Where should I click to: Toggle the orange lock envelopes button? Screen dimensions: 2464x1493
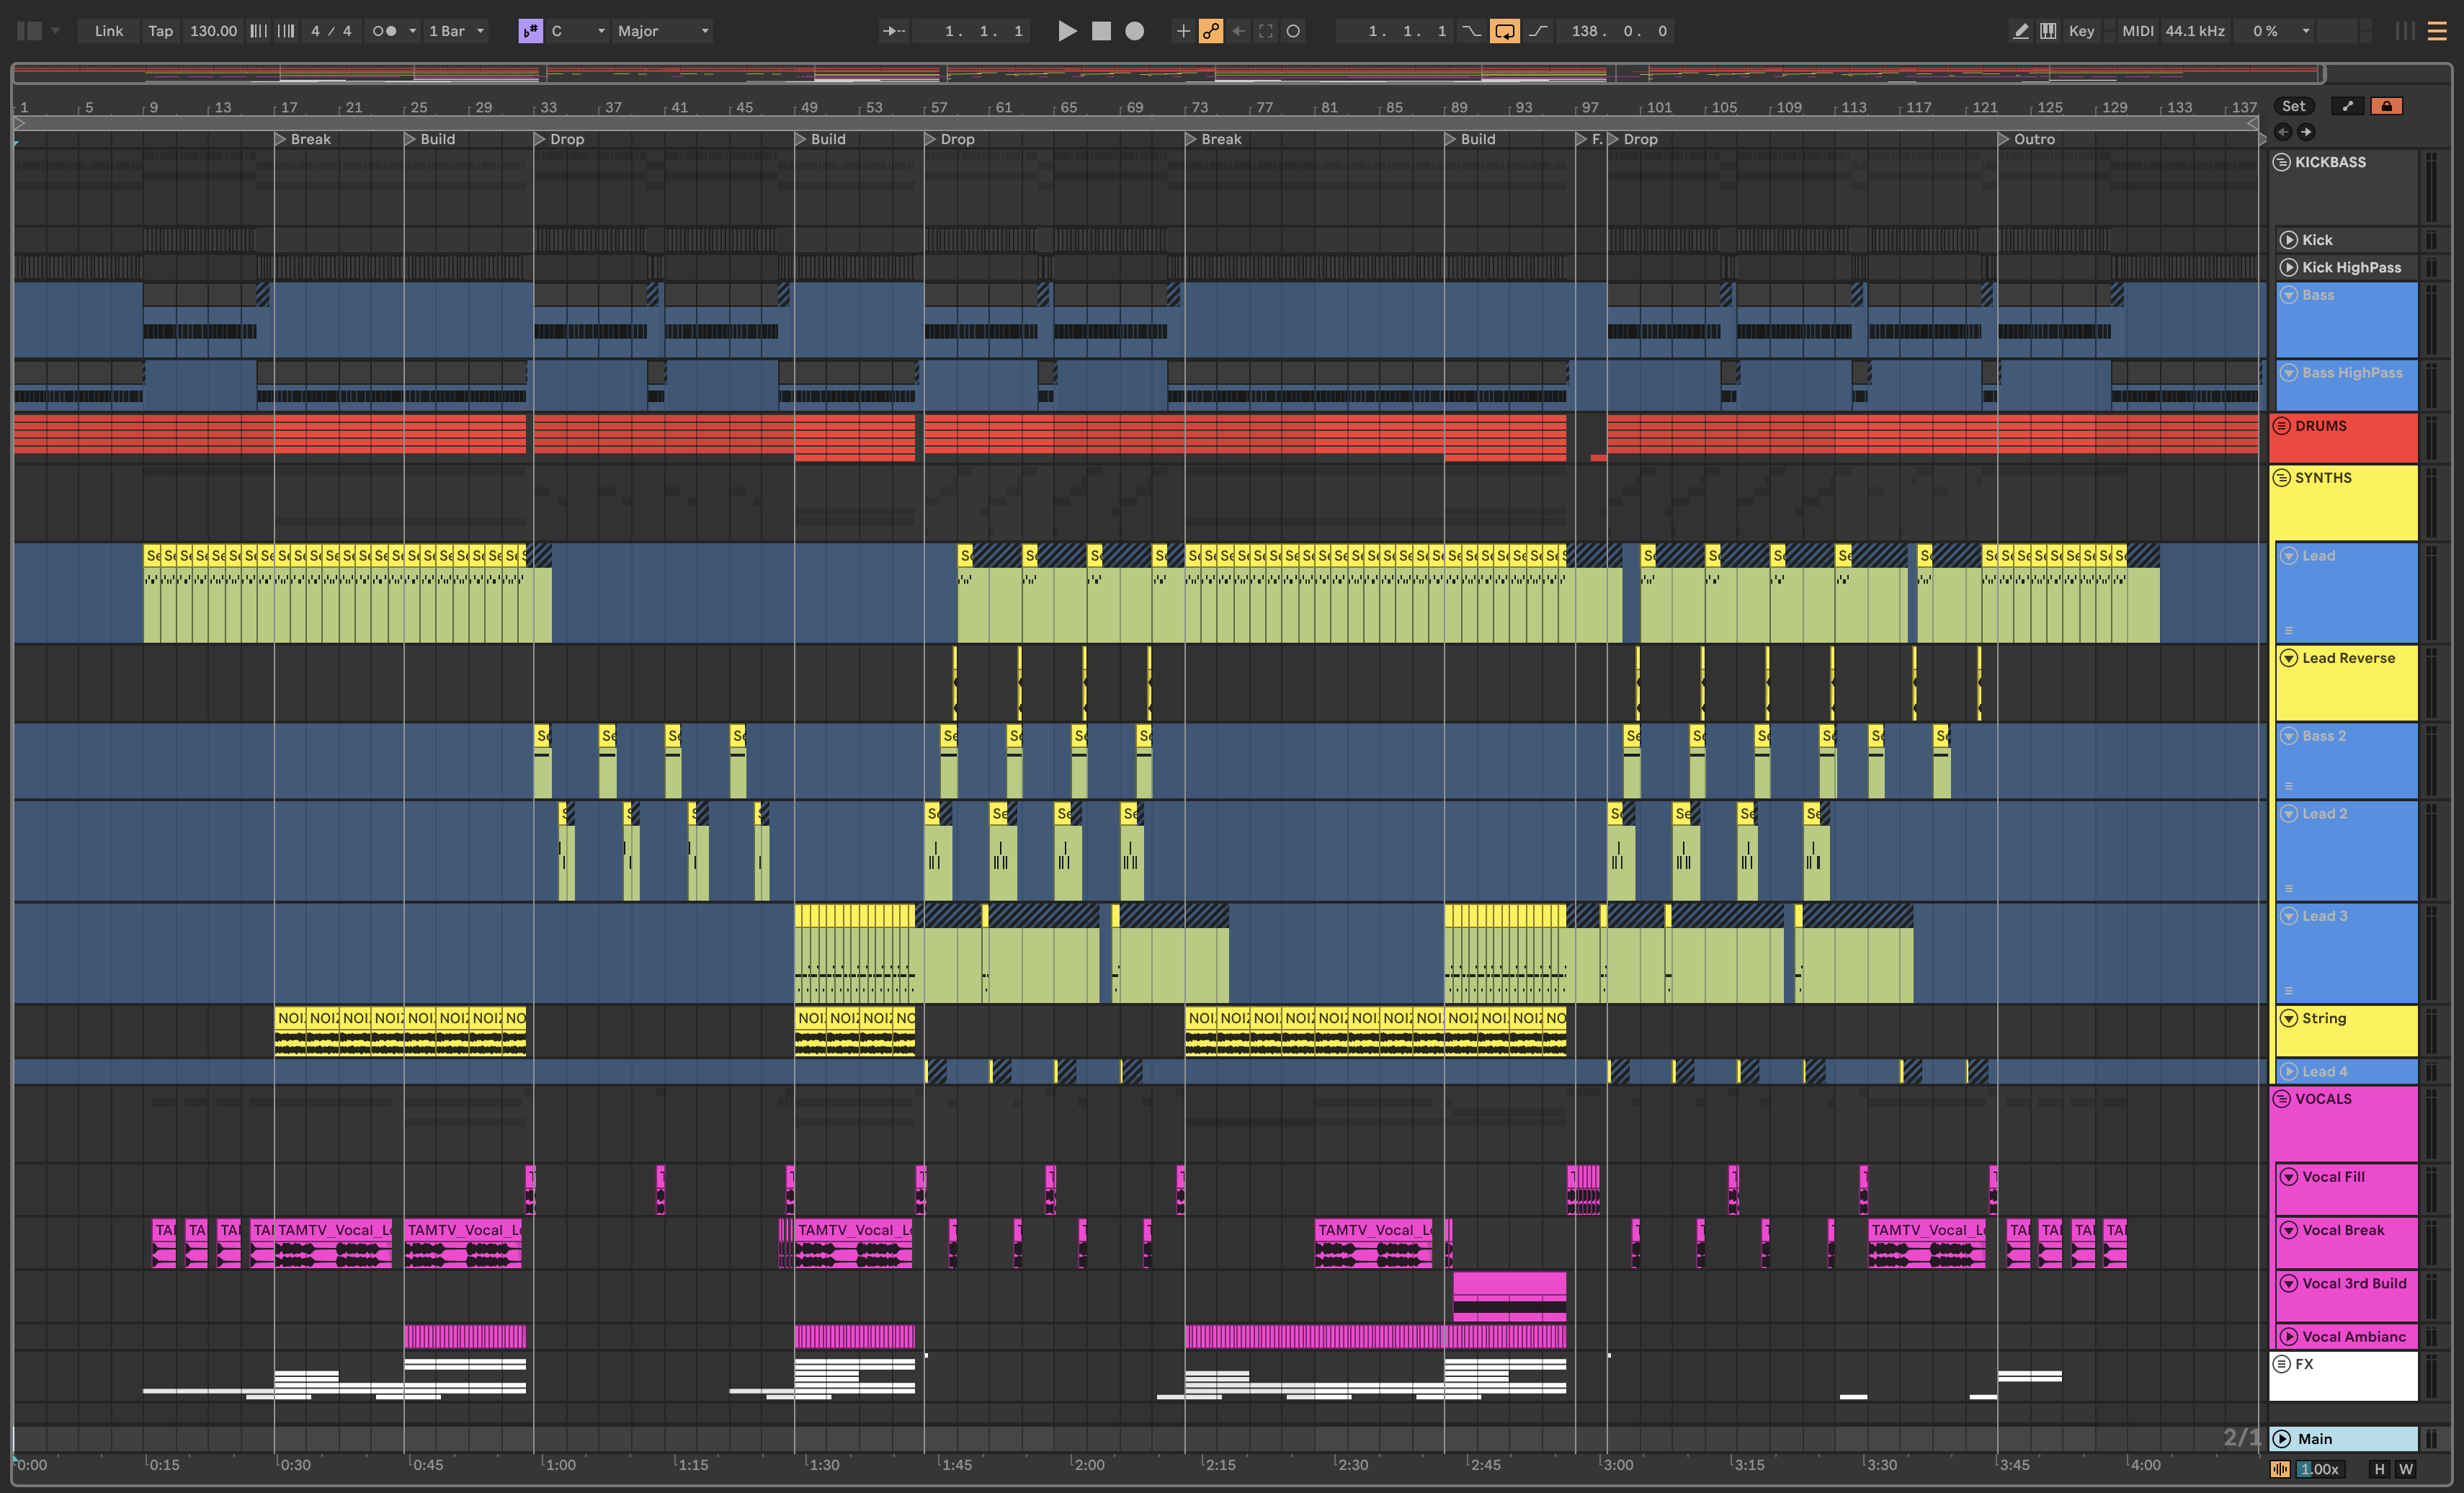pyautogui.click(x=2386, y=106)
